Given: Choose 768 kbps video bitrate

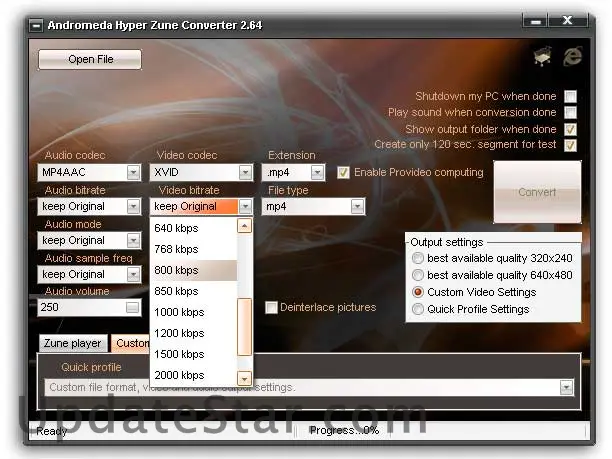Looking at the screenshot, I should 194,249.
